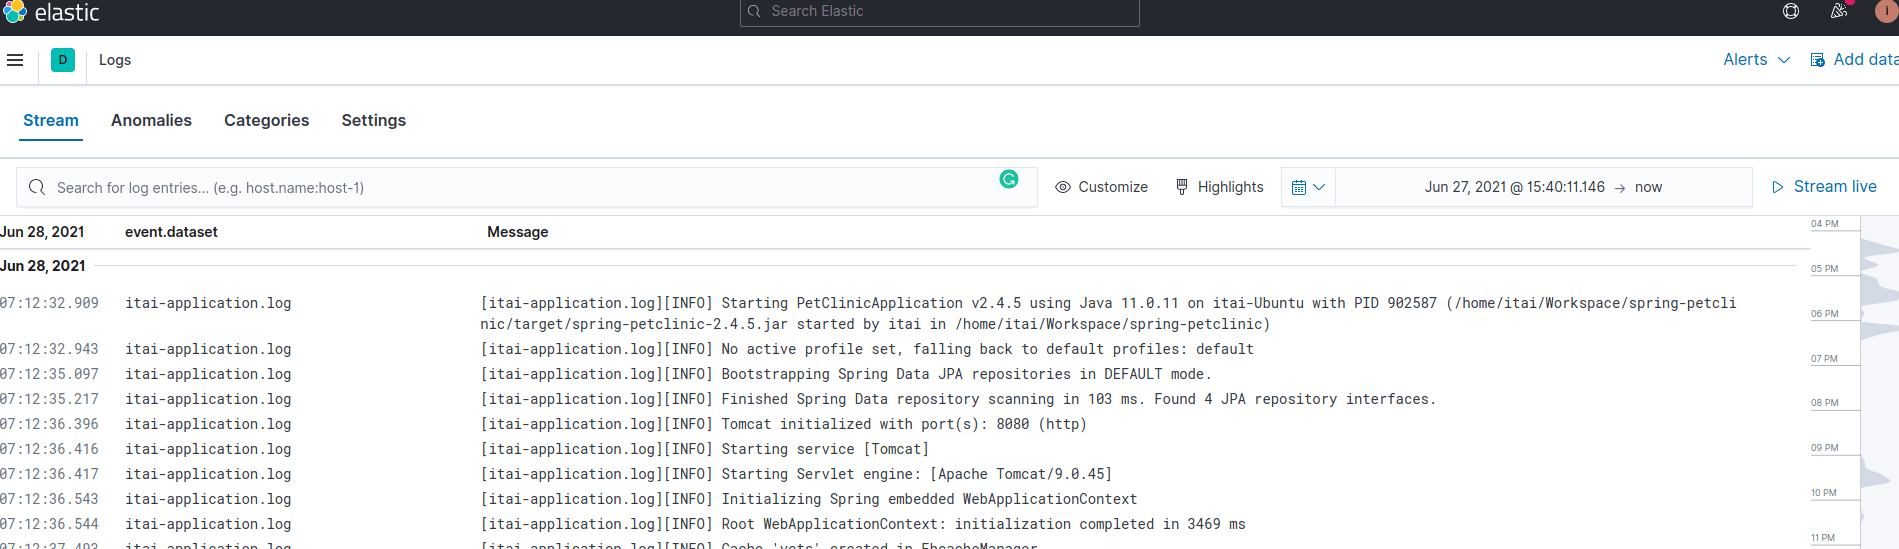This screenshot has height=549, width=1899.
Task: Click the Grammarly icon in search bar
Action: (x=1009, y=179)
